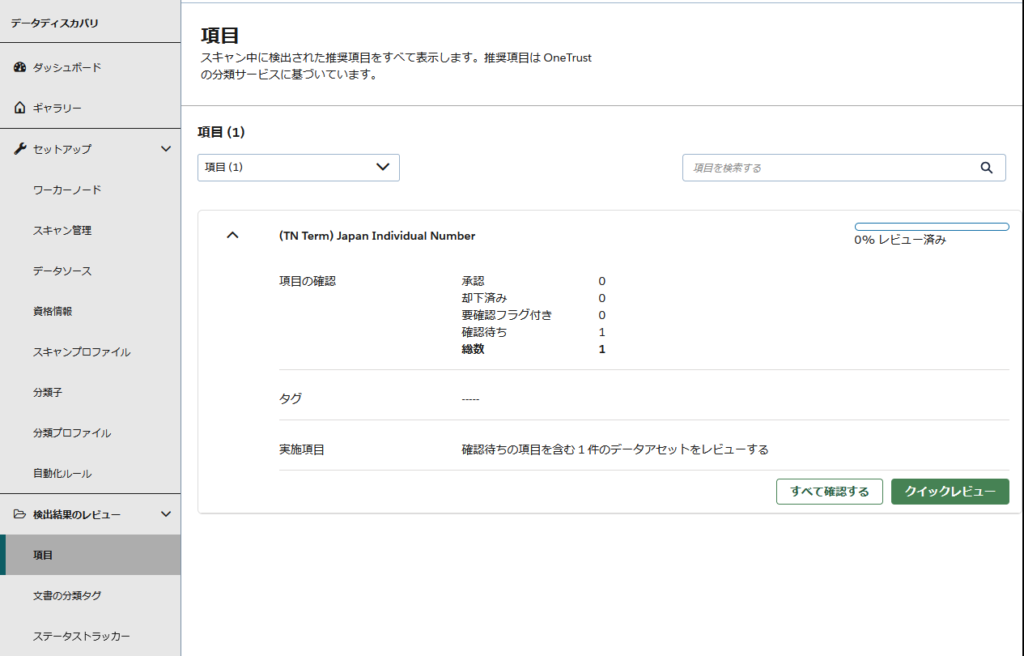1024x656 pixels.
Task: Open スキャンプロファイル menu item
Action: click(x=81, y=352)
